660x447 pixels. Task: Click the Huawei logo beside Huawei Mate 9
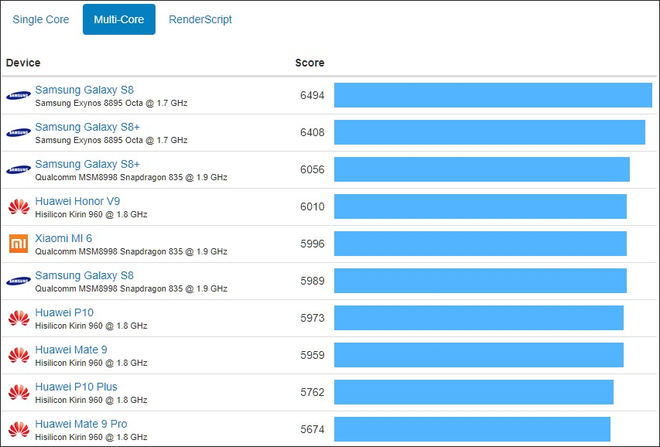(x=18, y=355)
